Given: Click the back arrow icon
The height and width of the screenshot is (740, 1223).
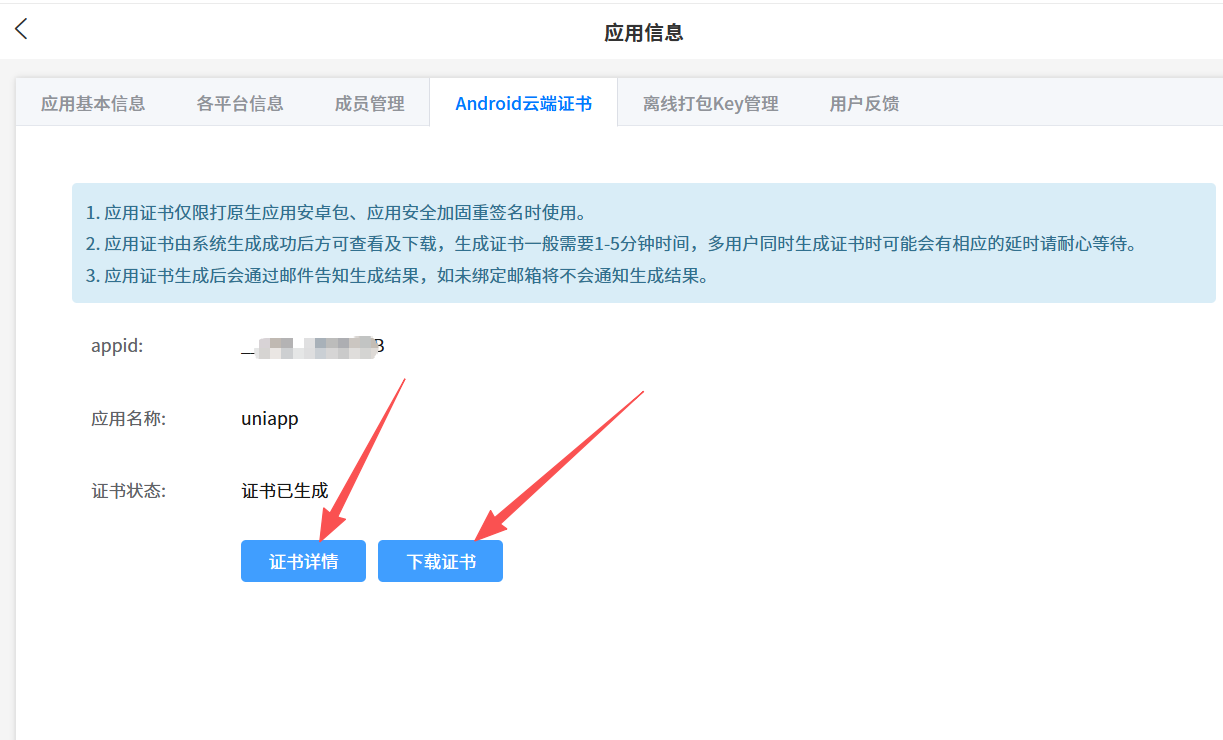Looking at the screenshot, I should click(22, 30).
